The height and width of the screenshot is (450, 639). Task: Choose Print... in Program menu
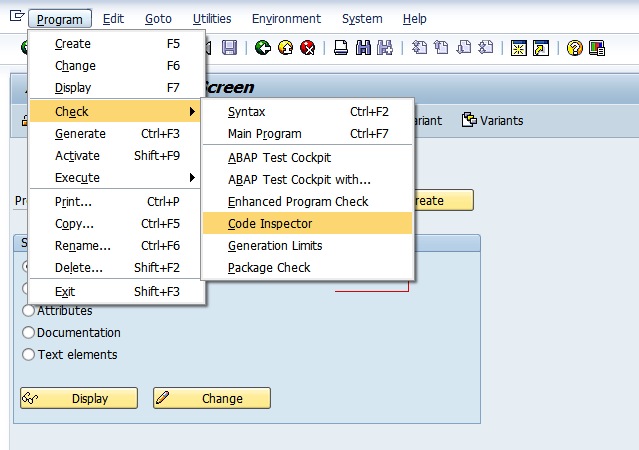pos(116,202)
